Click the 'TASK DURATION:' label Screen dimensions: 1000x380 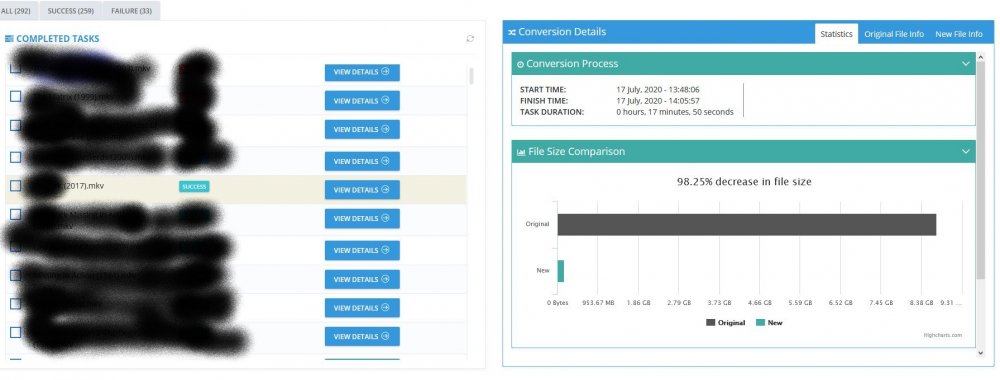click(552, 112)
